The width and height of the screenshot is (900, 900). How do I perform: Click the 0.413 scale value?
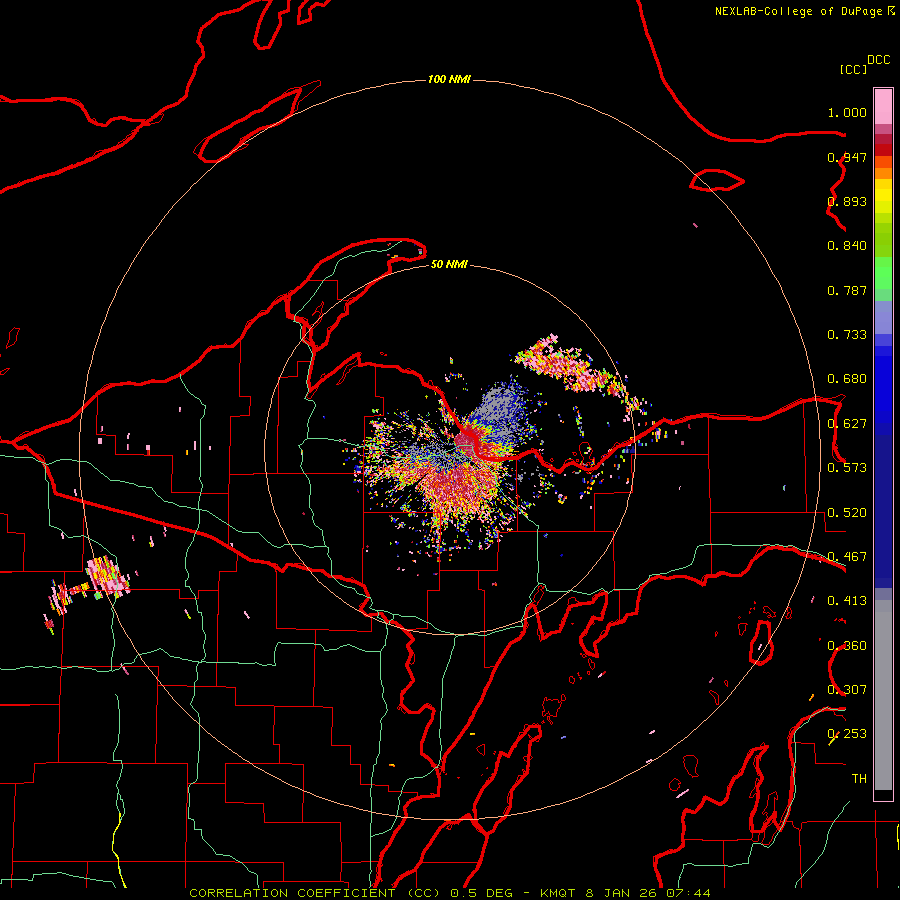[x=847, y=601]
